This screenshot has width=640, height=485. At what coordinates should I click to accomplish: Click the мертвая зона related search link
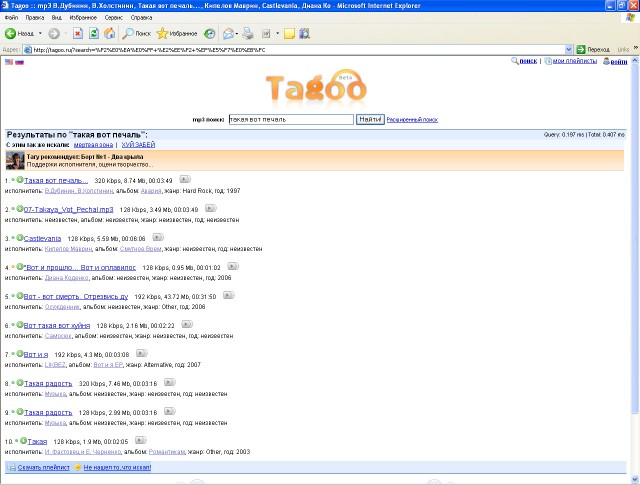93,145
